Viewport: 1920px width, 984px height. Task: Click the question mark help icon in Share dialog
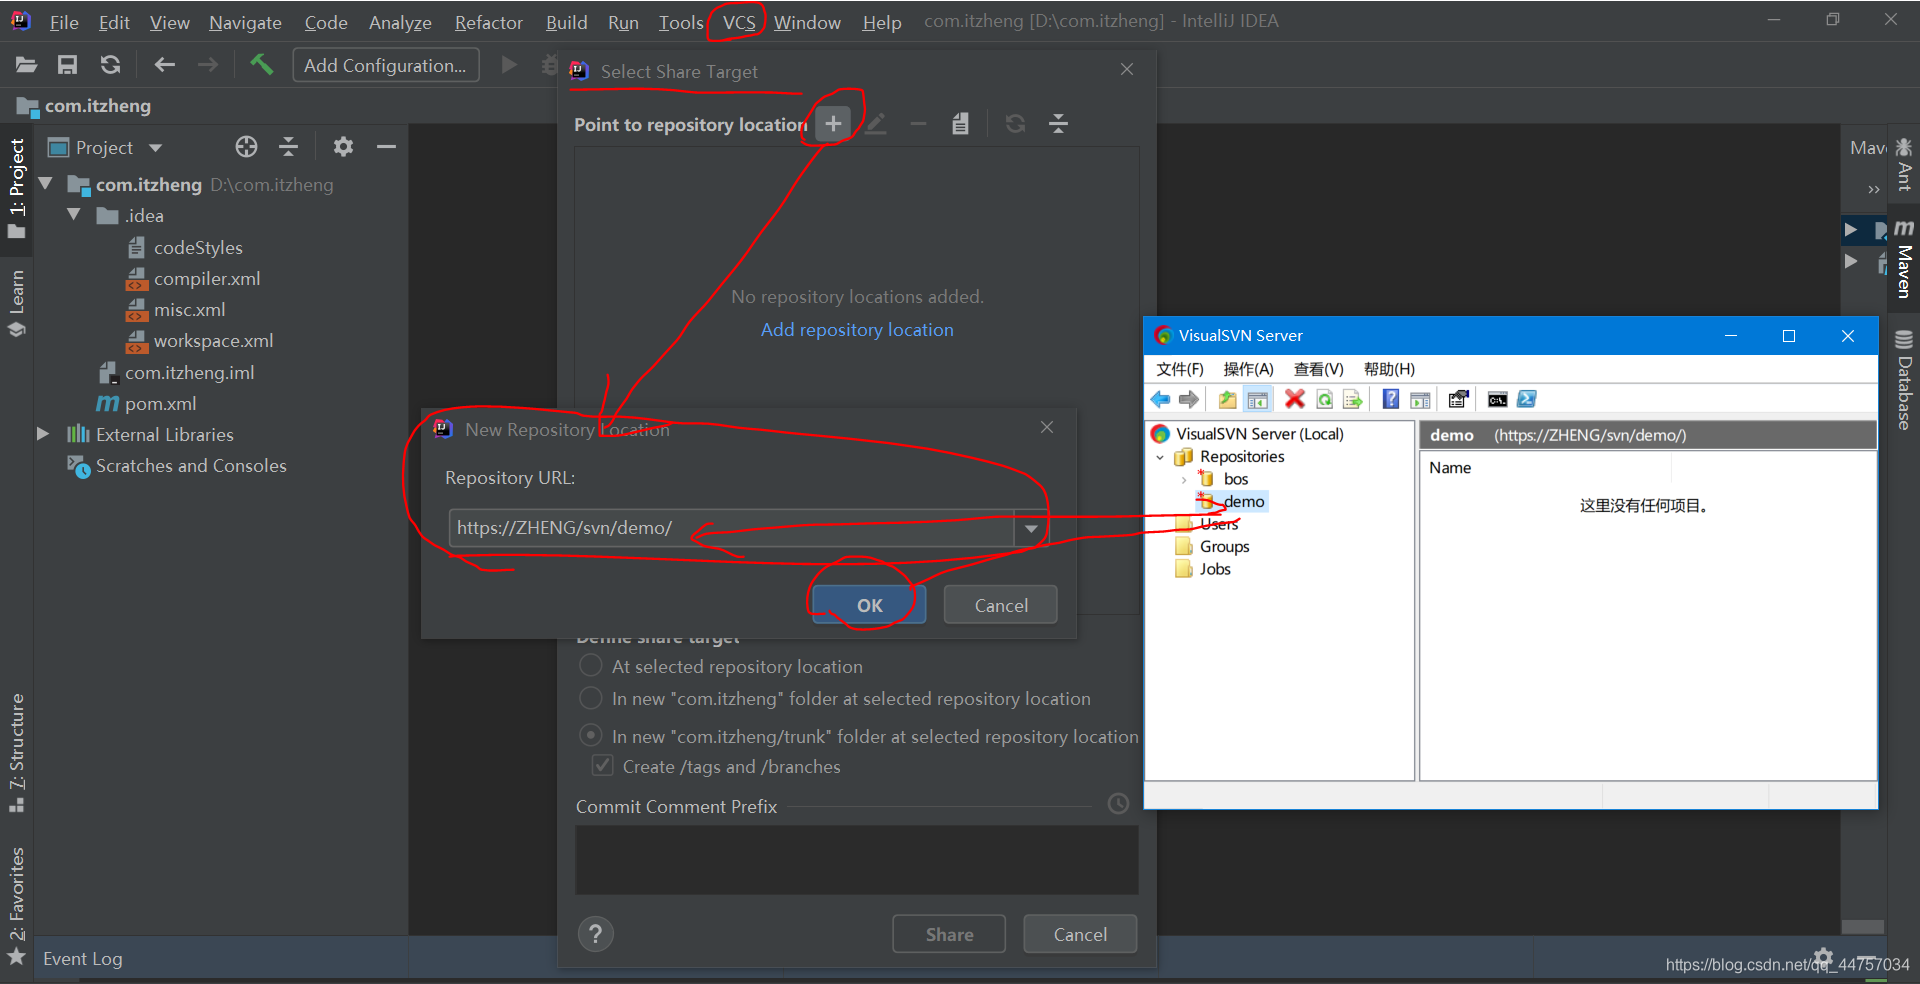596,934
